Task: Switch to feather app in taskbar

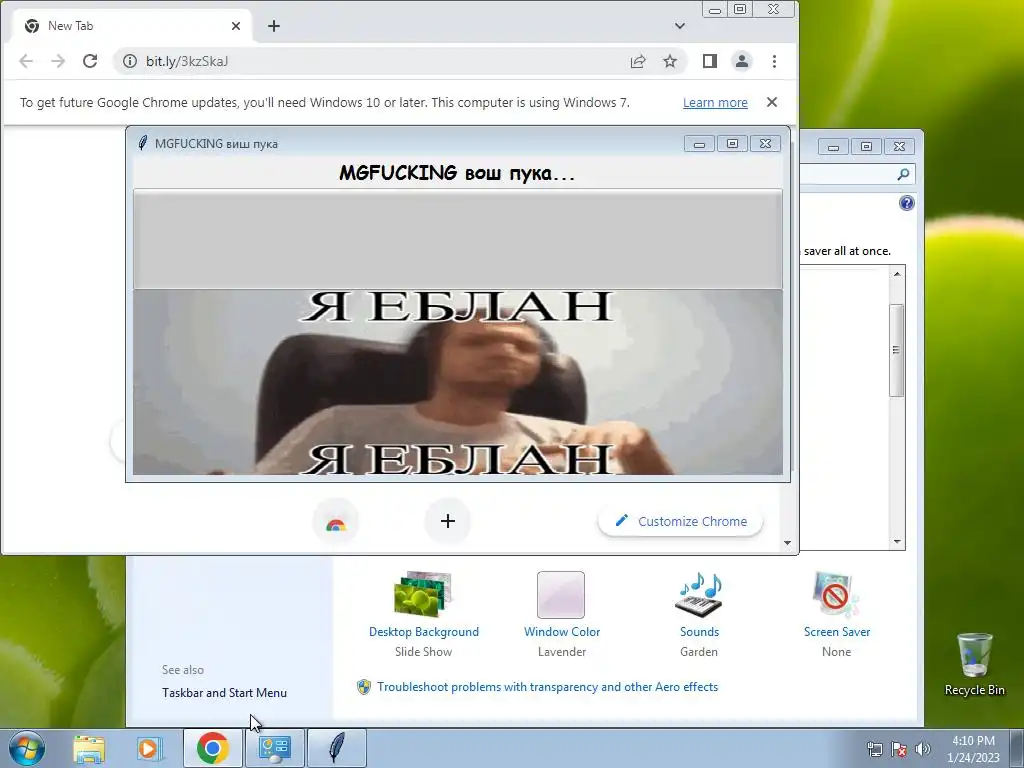Action: [336, 748]
